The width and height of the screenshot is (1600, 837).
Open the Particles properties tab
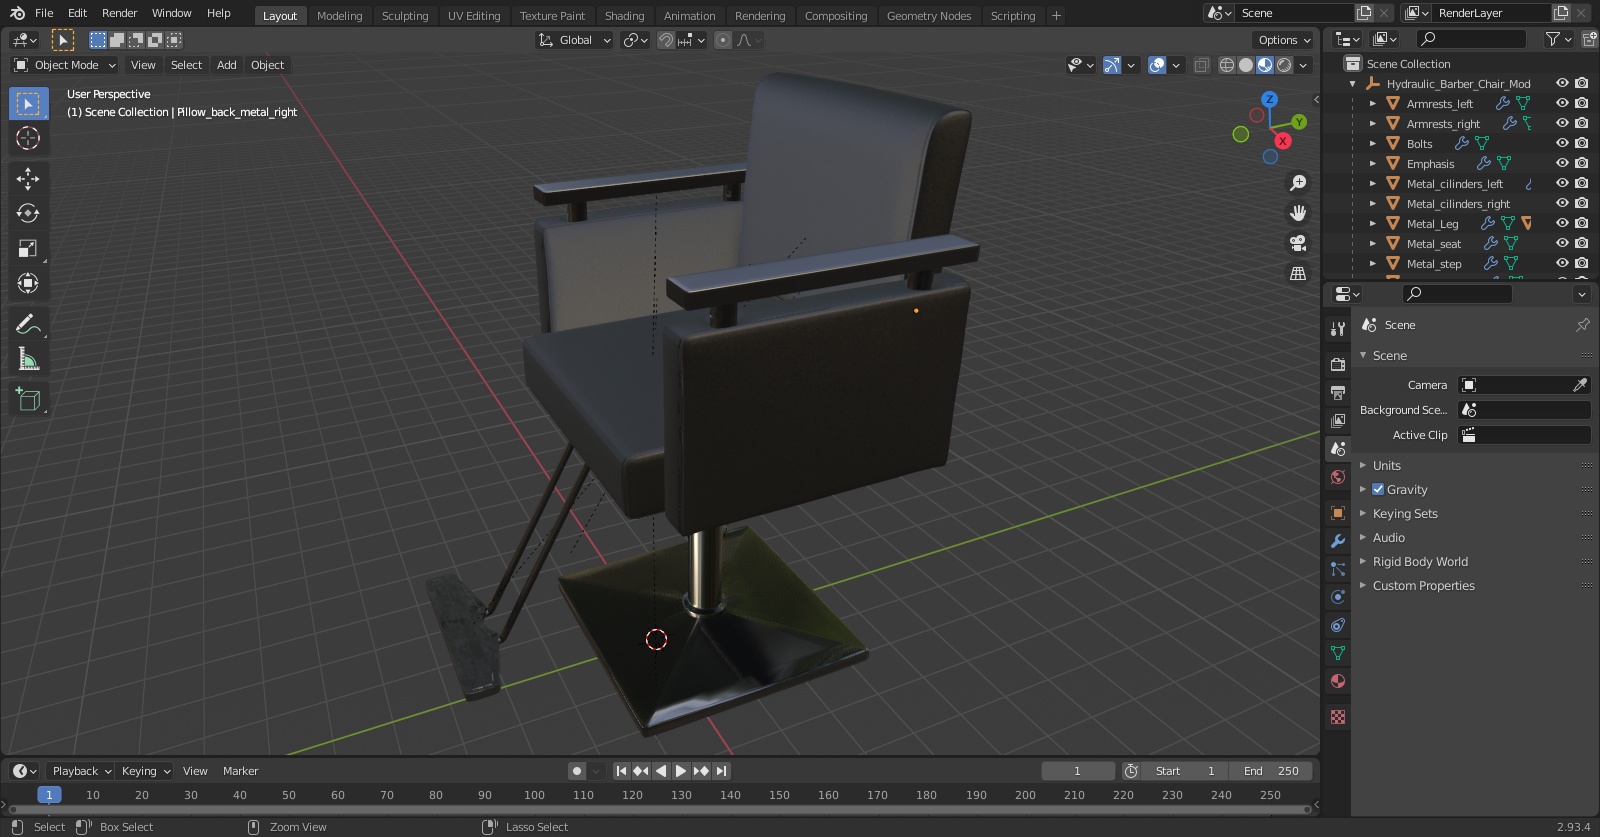(1338, 569)
